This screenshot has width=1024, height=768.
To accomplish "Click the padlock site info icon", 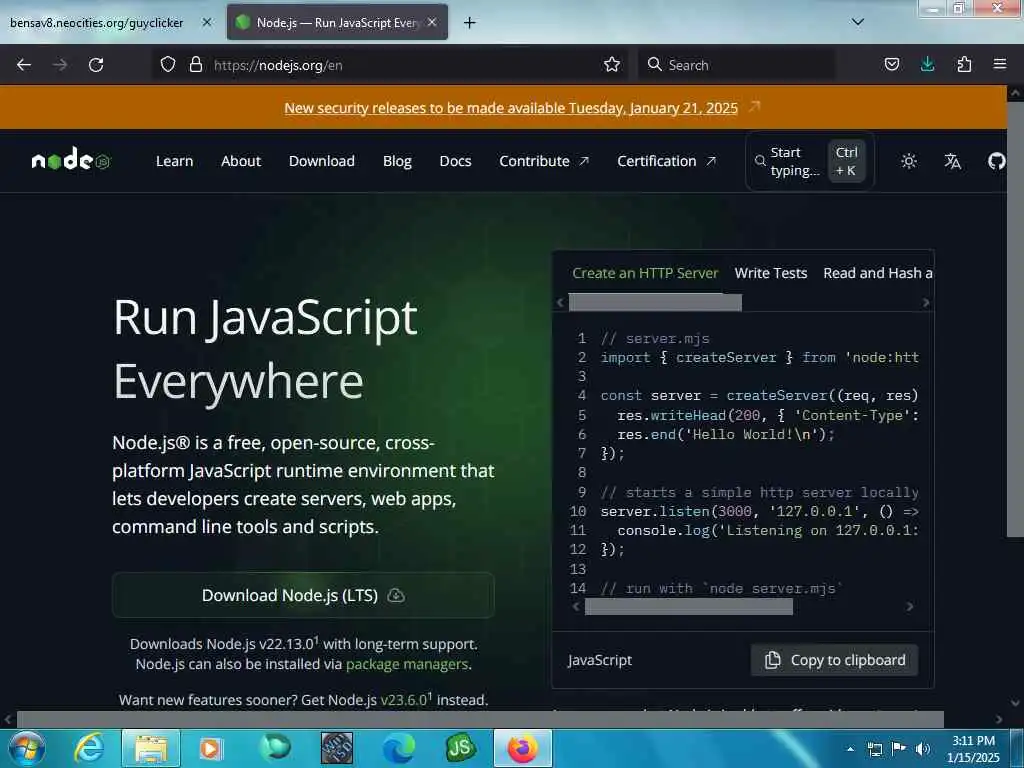I will click(x=195, y=65).
